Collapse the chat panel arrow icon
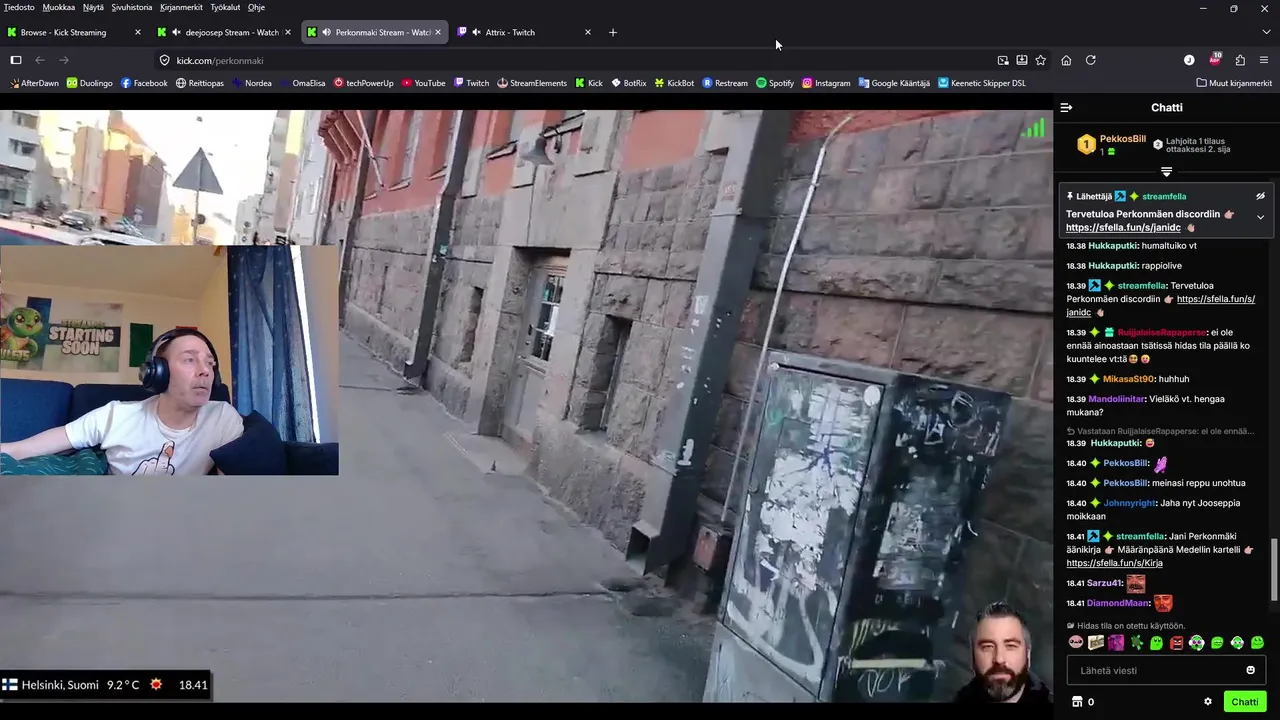Viewport: 1280px width, 720px height. click(1066, 107)
